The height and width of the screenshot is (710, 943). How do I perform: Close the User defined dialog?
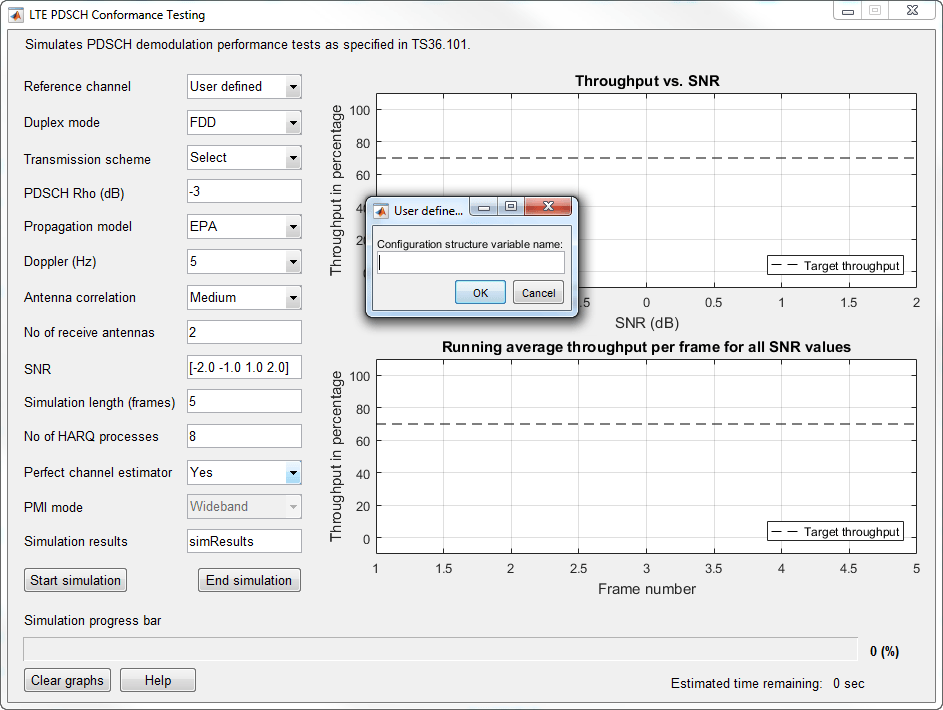pyautogui.click(x=548, y=206)
